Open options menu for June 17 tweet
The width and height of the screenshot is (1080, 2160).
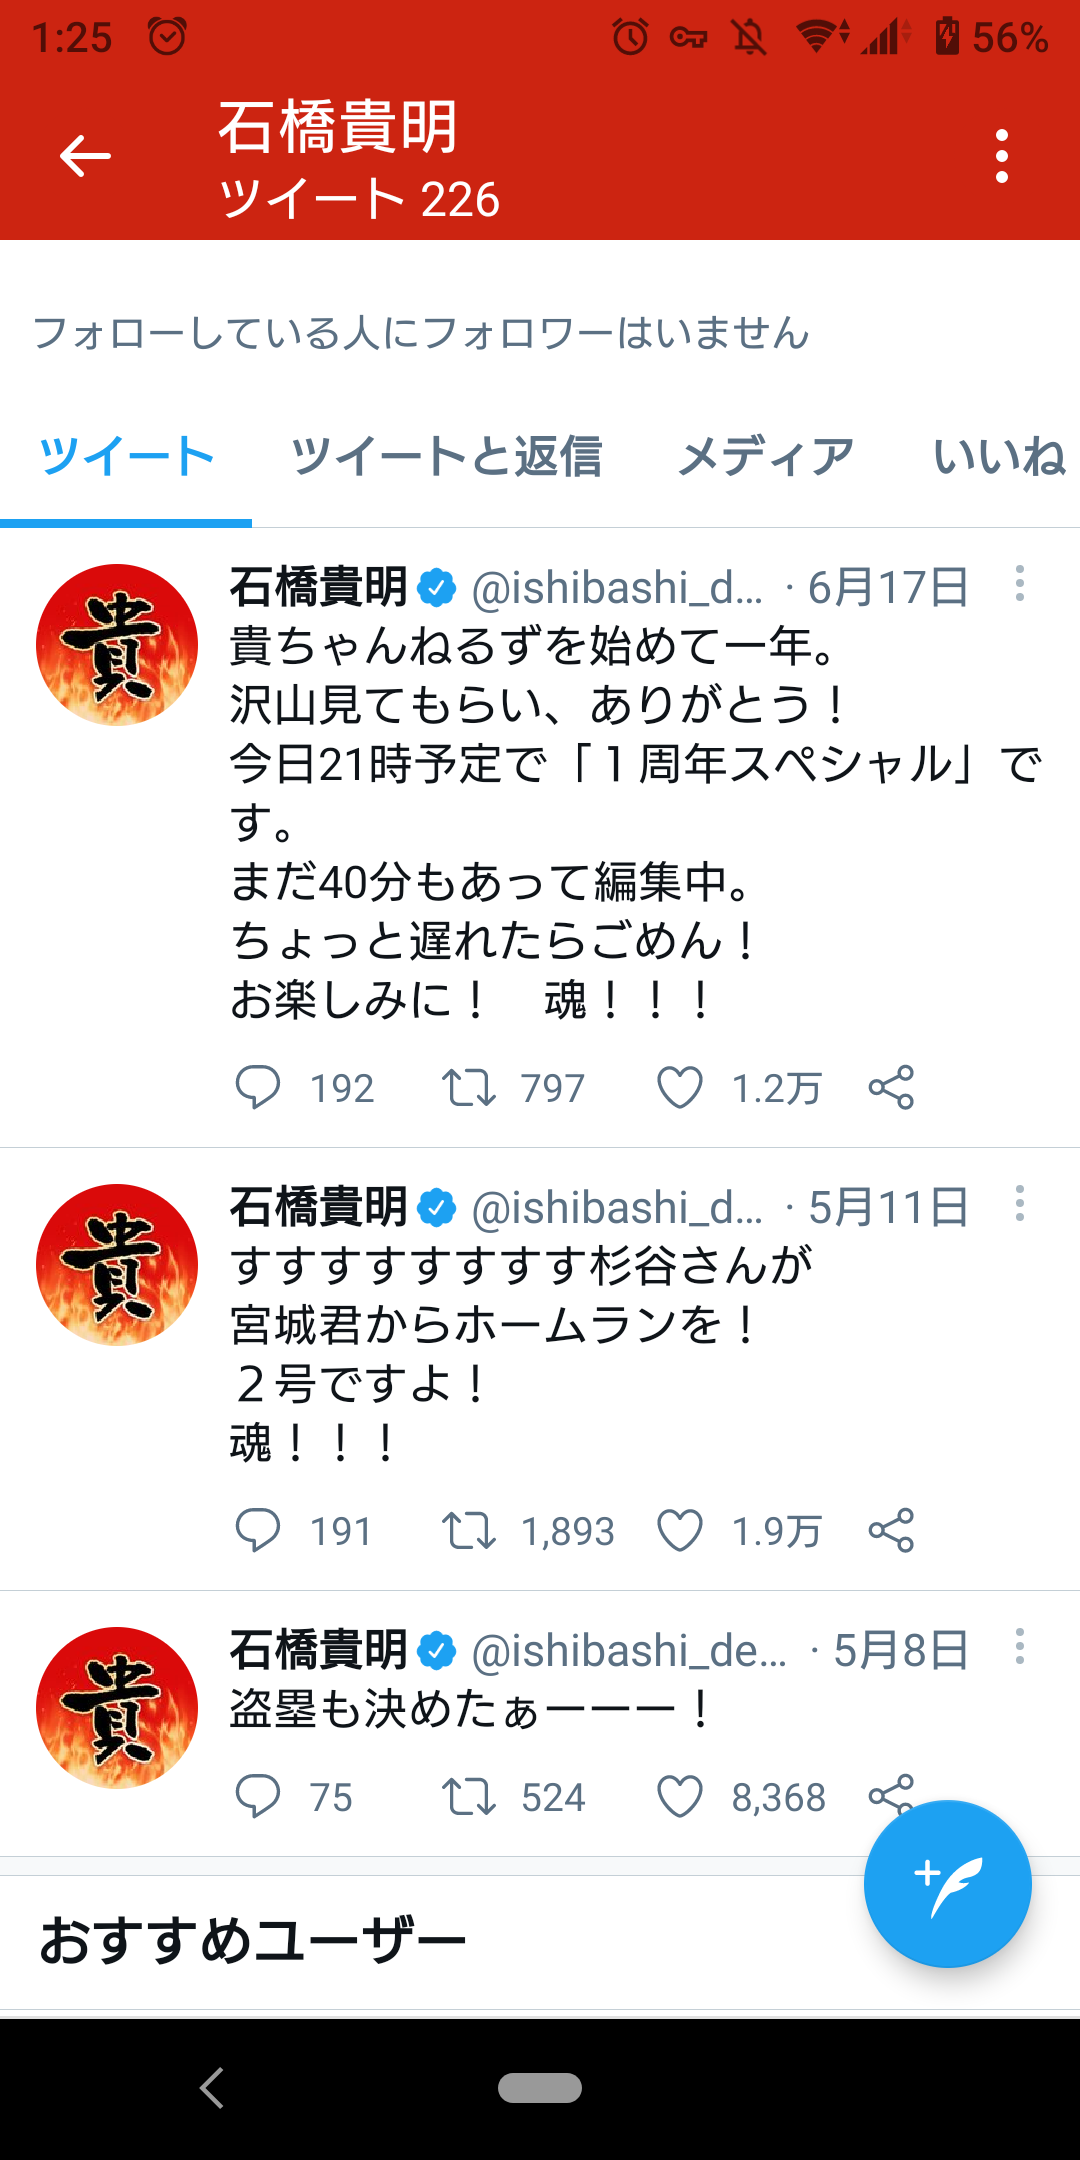coord(1020,583)
